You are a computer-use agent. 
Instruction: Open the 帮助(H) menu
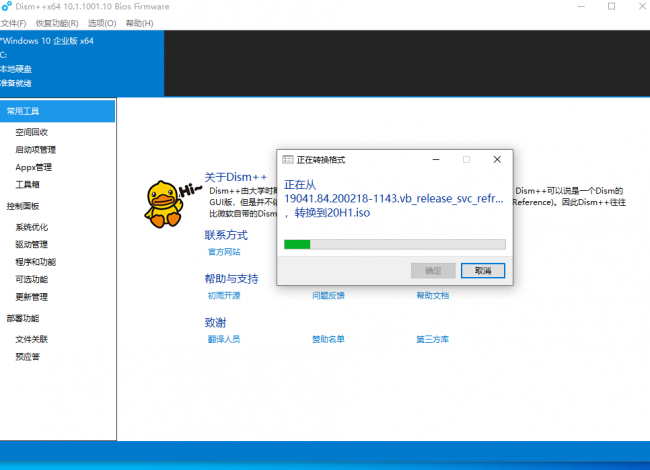tap(139, 23)
